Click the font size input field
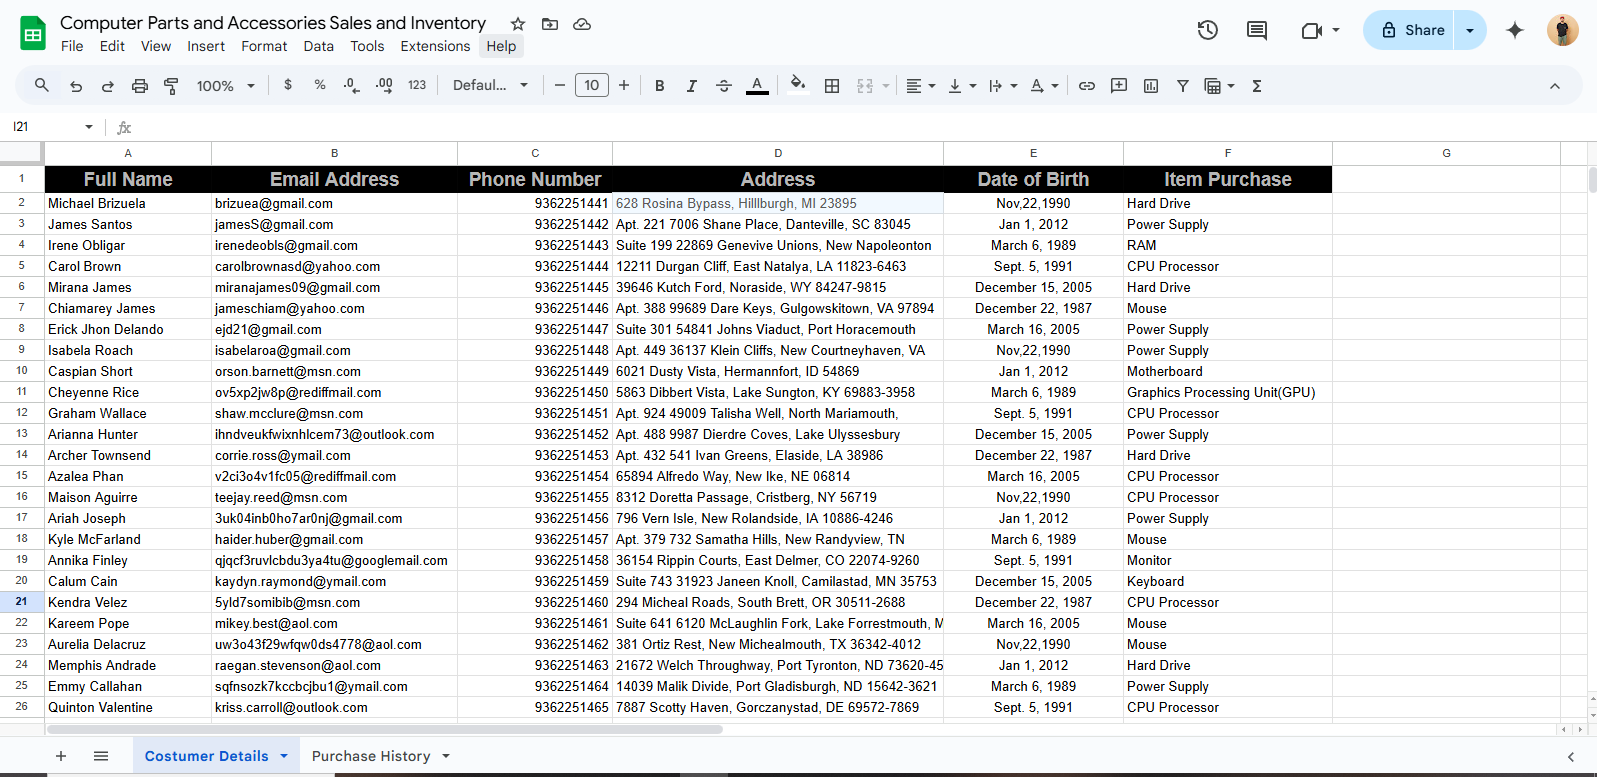Viewport: 1597px width, 777px height. pyautogui.click(x=592, y=85)
